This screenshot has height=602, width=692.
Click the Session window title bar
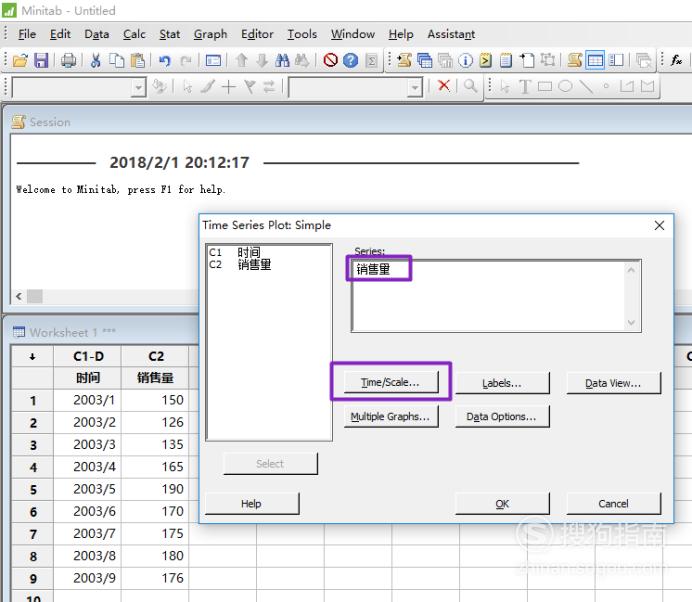[x=349, y=122]
